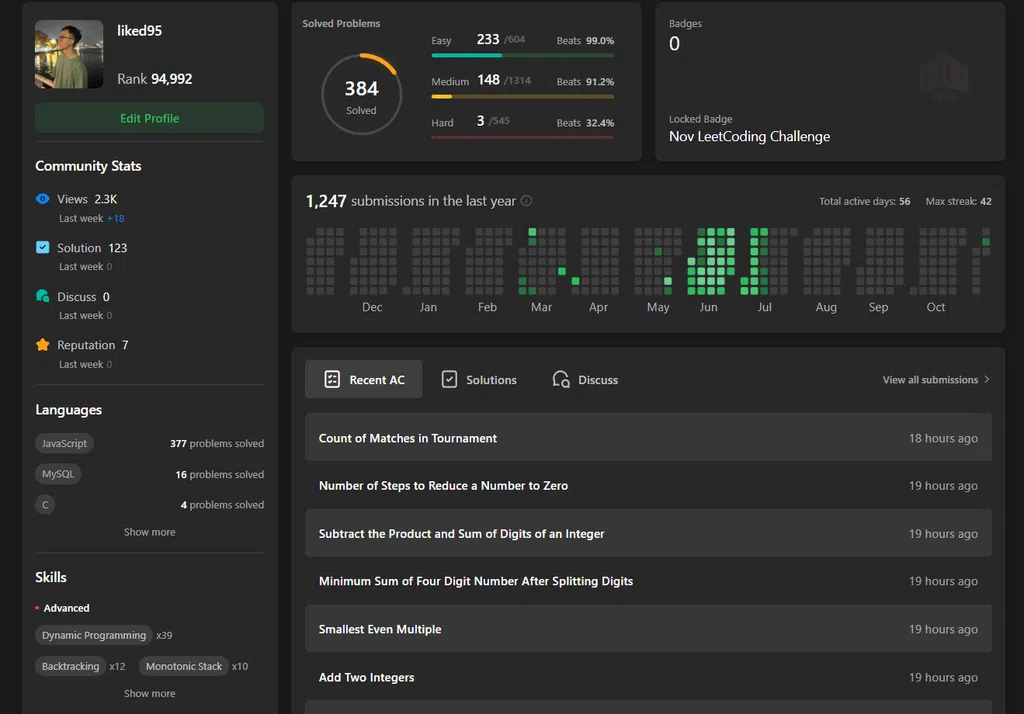The width and height of the screenshot is (1024, 714).
Task: Click the star icon beside Reputation
Action: 42,344
